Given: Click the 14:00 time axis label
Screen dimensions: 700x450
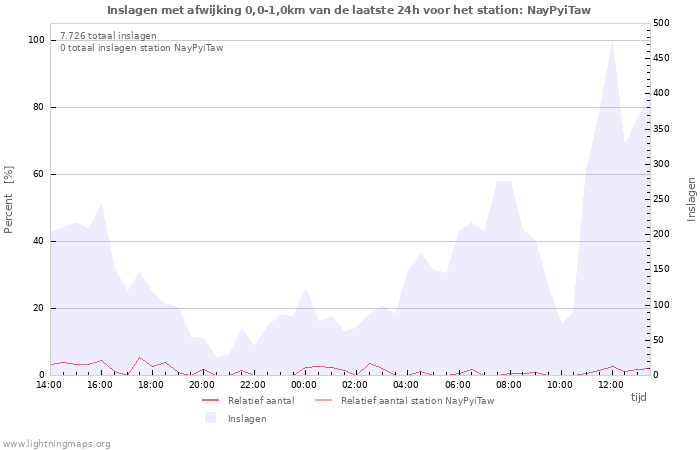Looking at the screenshot, I should coord(49,385).
